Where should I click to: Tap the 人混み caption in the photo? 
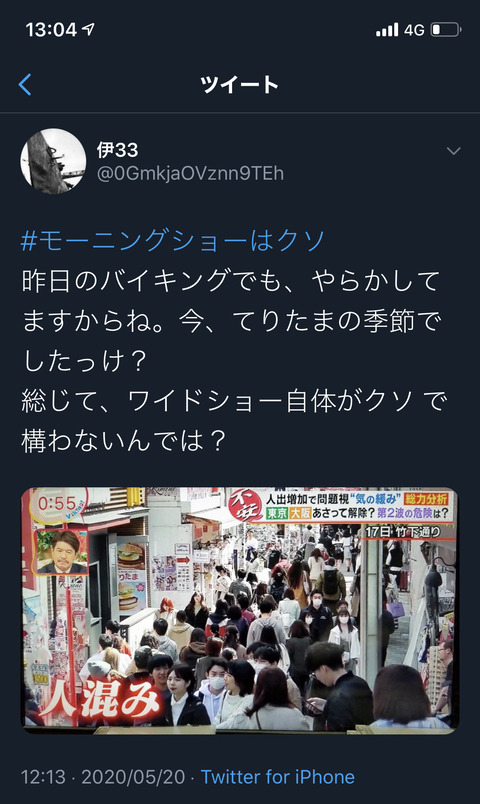coord(99,697)
